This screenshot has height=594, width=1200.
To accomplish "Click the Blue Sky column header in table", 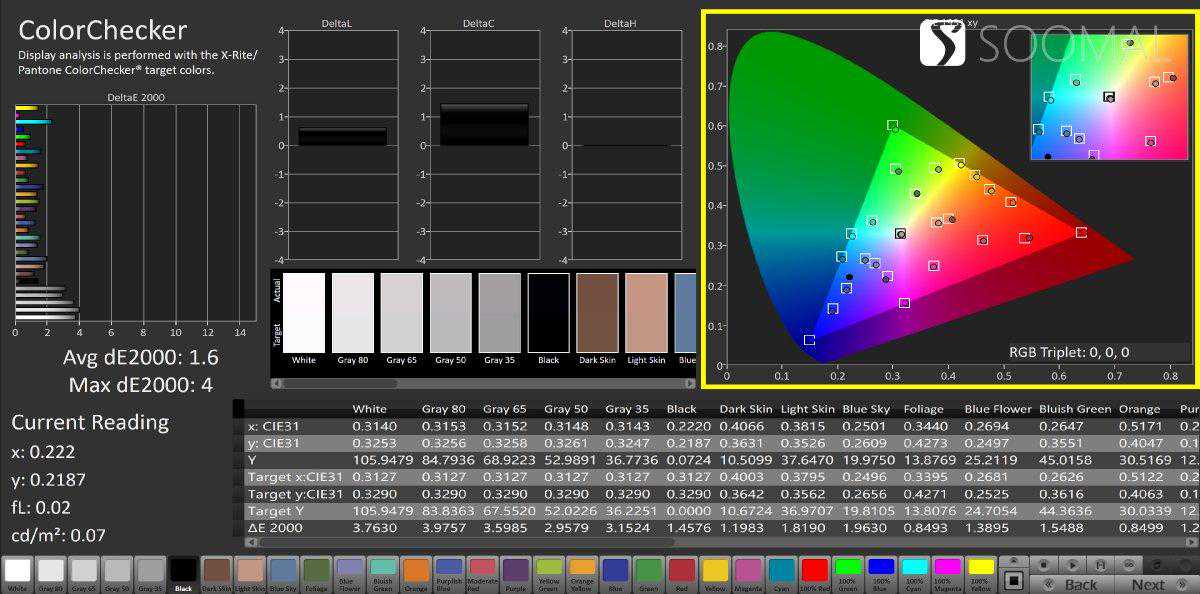I will [x=868, y=409].
